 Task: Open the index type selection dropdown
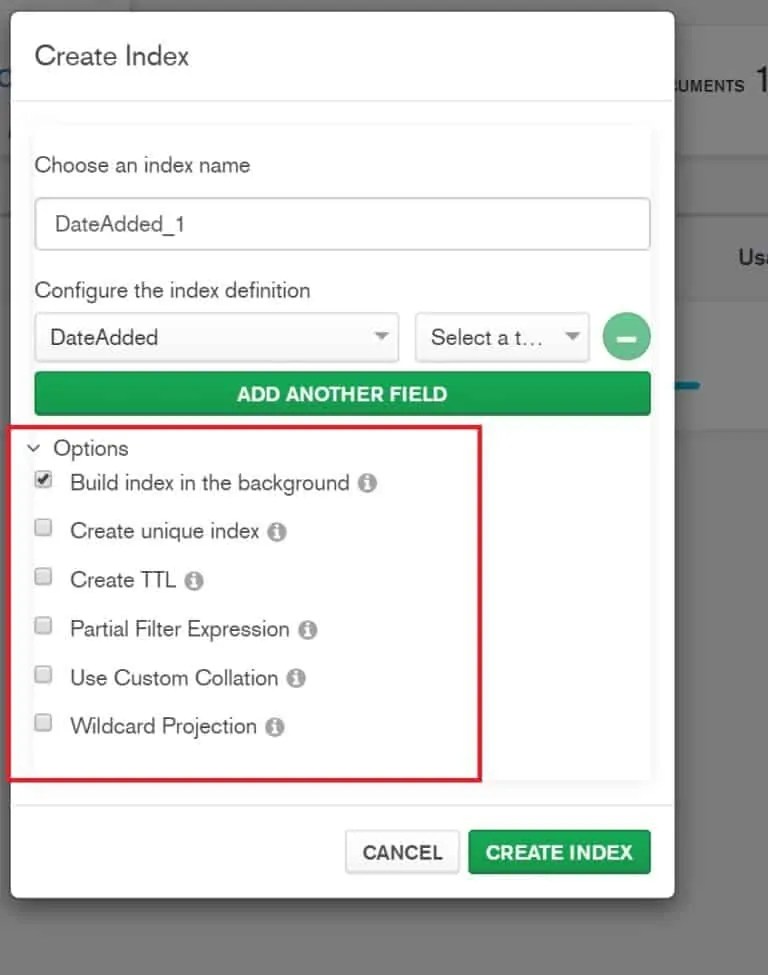pyautogui.click(x=502, y=338)
